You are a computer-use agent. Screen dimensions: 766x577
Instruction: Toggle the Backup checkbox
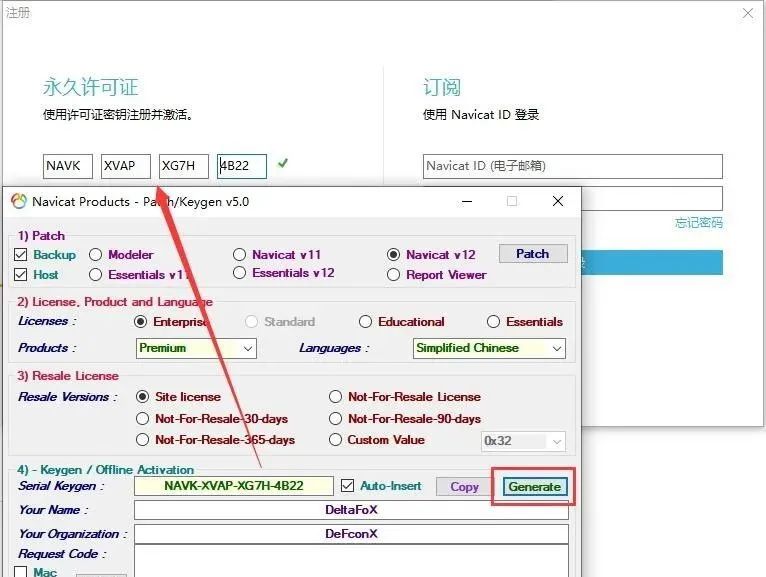[x=21, y=255]
